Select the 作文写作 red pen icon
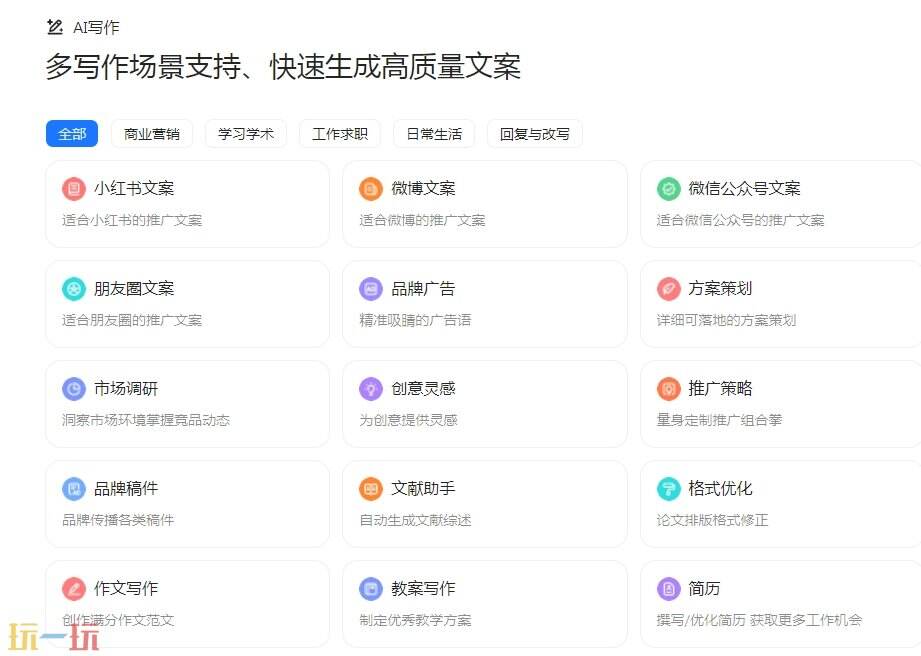The height and width of the screenshot is (656, 921). [x=74, y=588]
